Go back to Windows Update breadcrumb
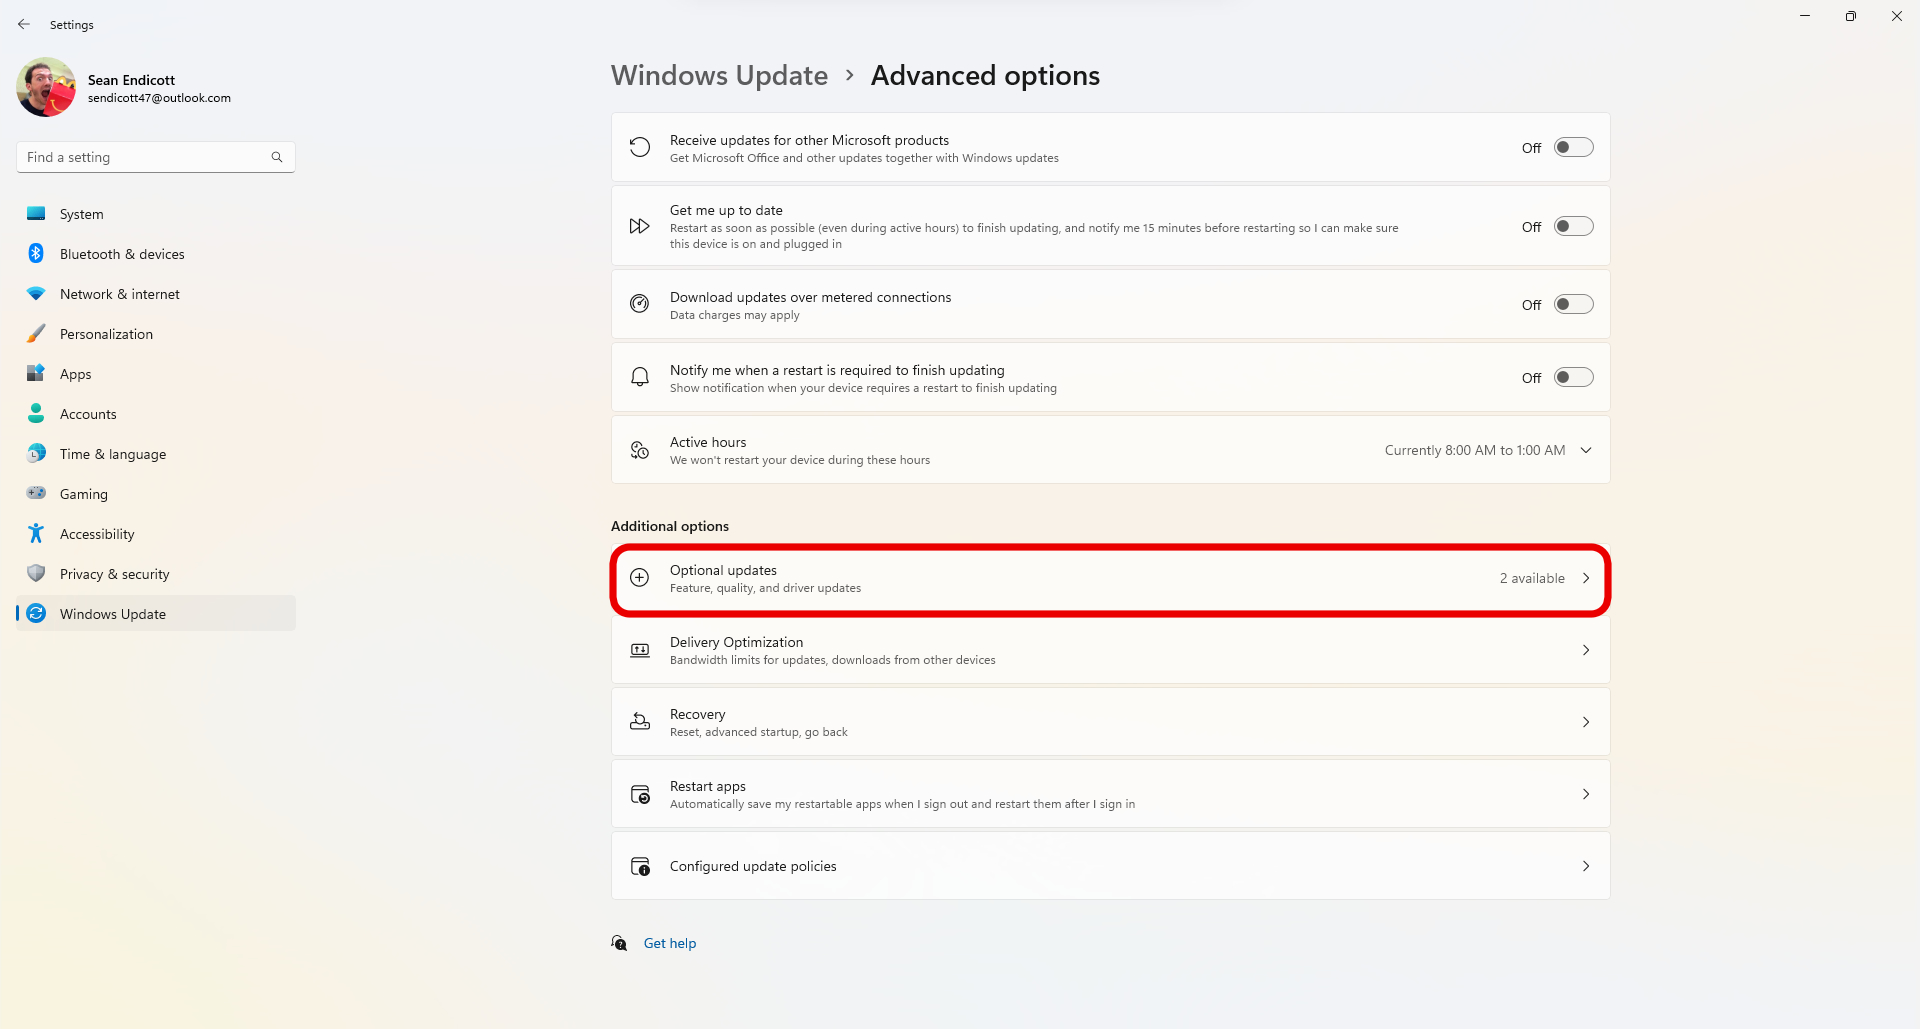 pyautogui.click(x=719, y=76)
